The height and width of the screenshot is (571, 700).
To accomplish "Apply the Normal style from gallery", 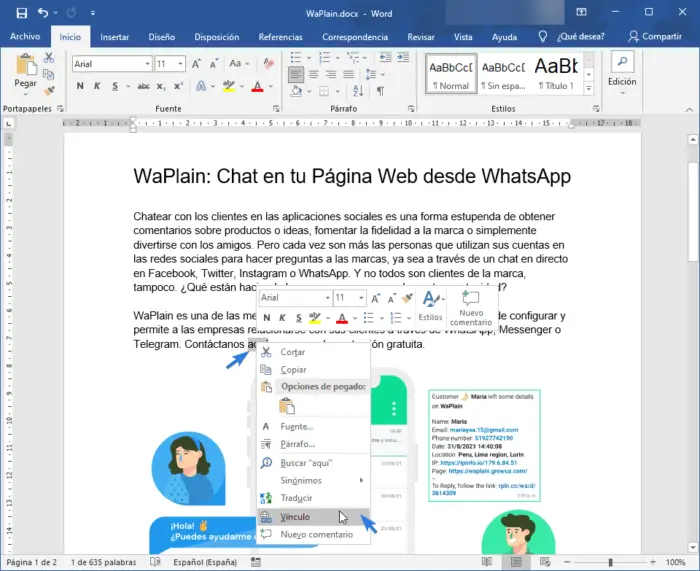I will (x=451, y=74).
